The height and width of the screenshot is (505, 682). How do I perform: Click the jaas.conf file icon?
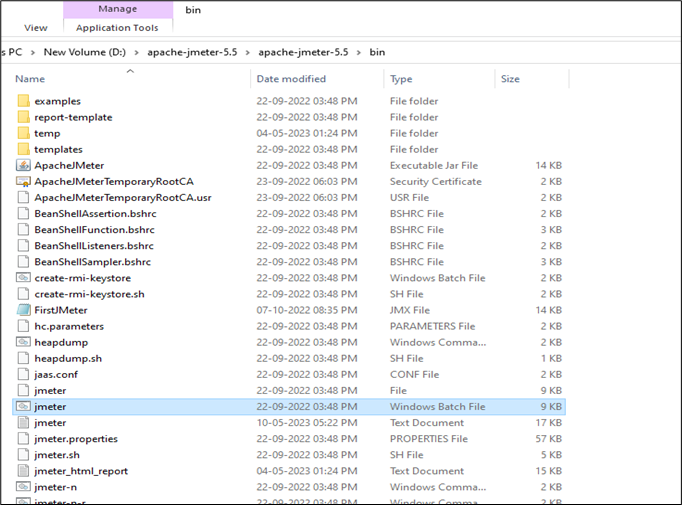click(23, 375)
